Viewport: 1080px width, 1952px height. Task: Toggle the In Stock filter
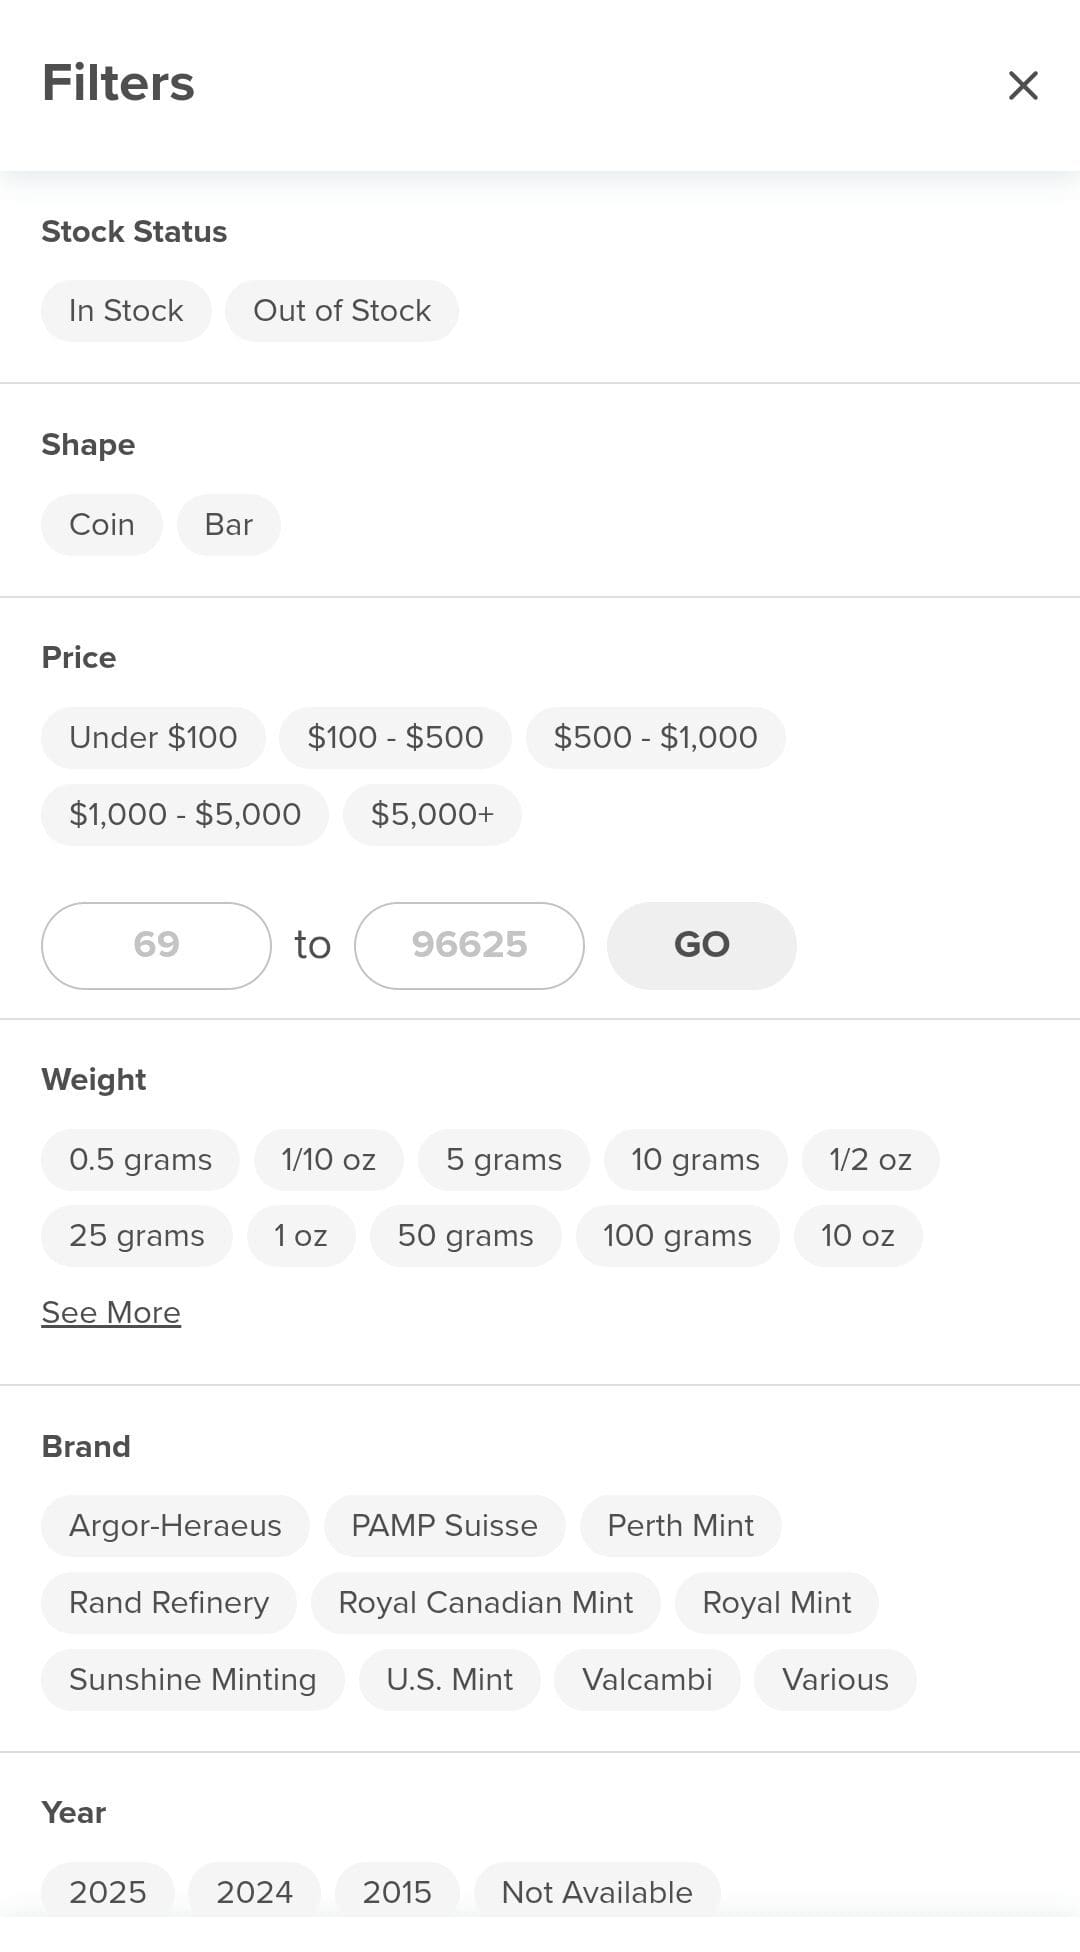pos(126,311)
